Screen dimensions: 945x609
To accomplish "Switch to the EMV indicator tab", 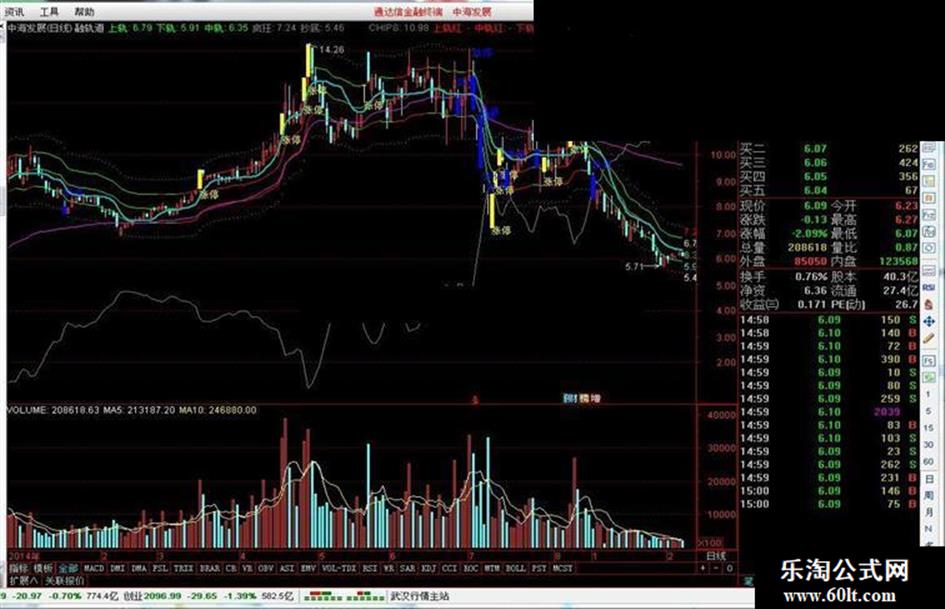I will (308, 568).
